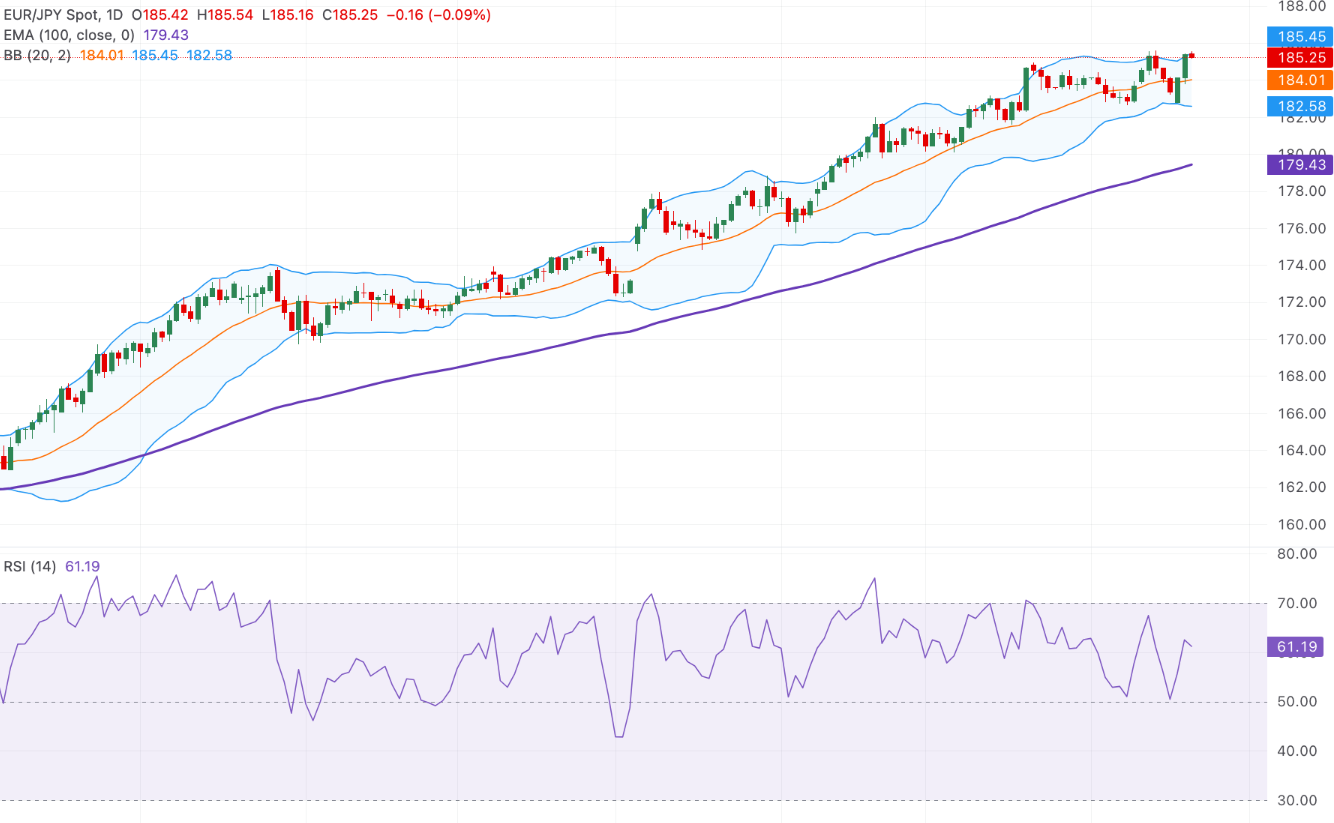Click the purple 179.43 EMA price tag
Image resolution: width=1334 pixels, height=823 pixels.
(x=1299, y=164)
